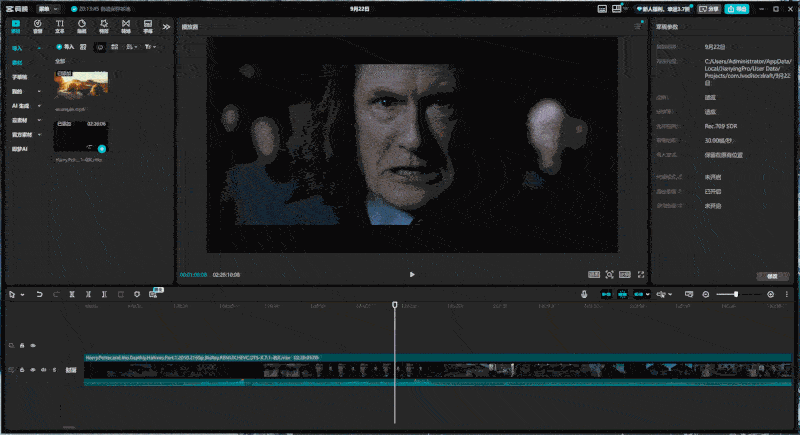Zoom out the timeline
Image resolution: width=800 pixels, height=435 pixels.
click(x=706, y=294)
